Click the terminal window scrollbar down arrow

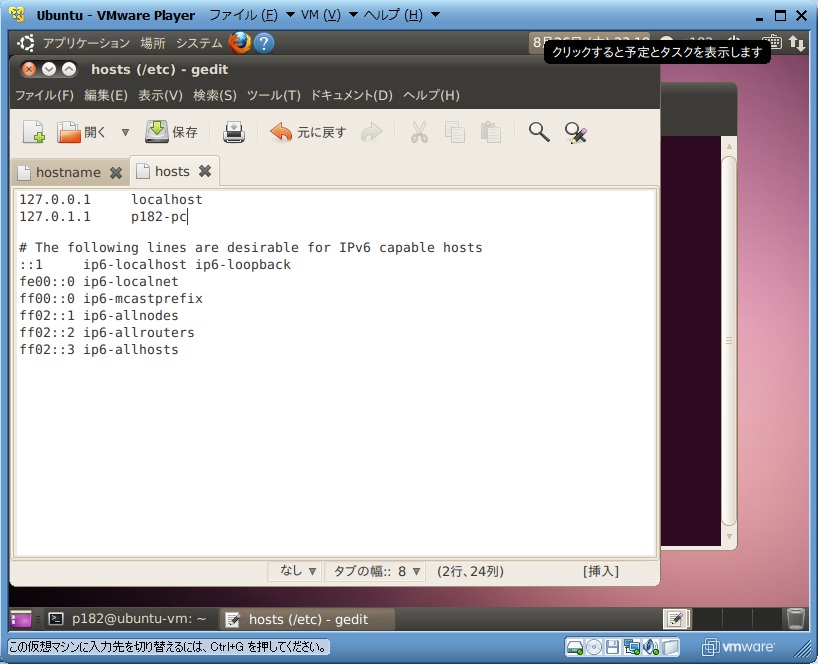coord(729,536)
